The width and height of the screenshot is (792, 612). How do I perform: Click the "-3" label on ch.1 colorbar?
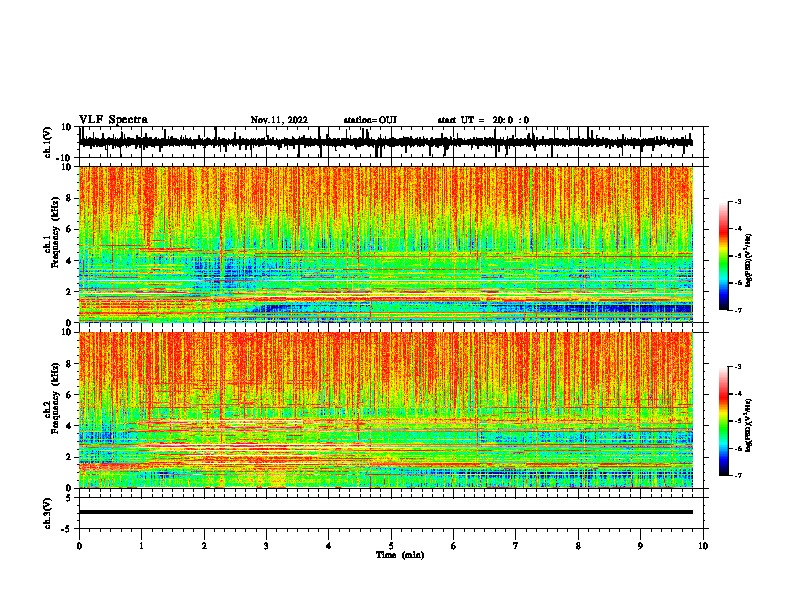point(737,201)
